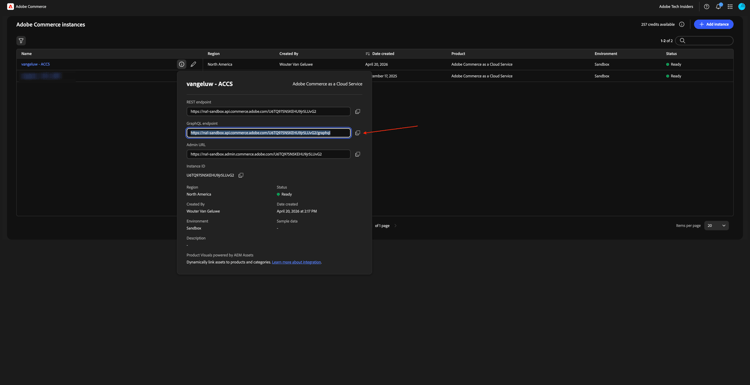Open Items per page dropdown

click(x=717, y=225)
